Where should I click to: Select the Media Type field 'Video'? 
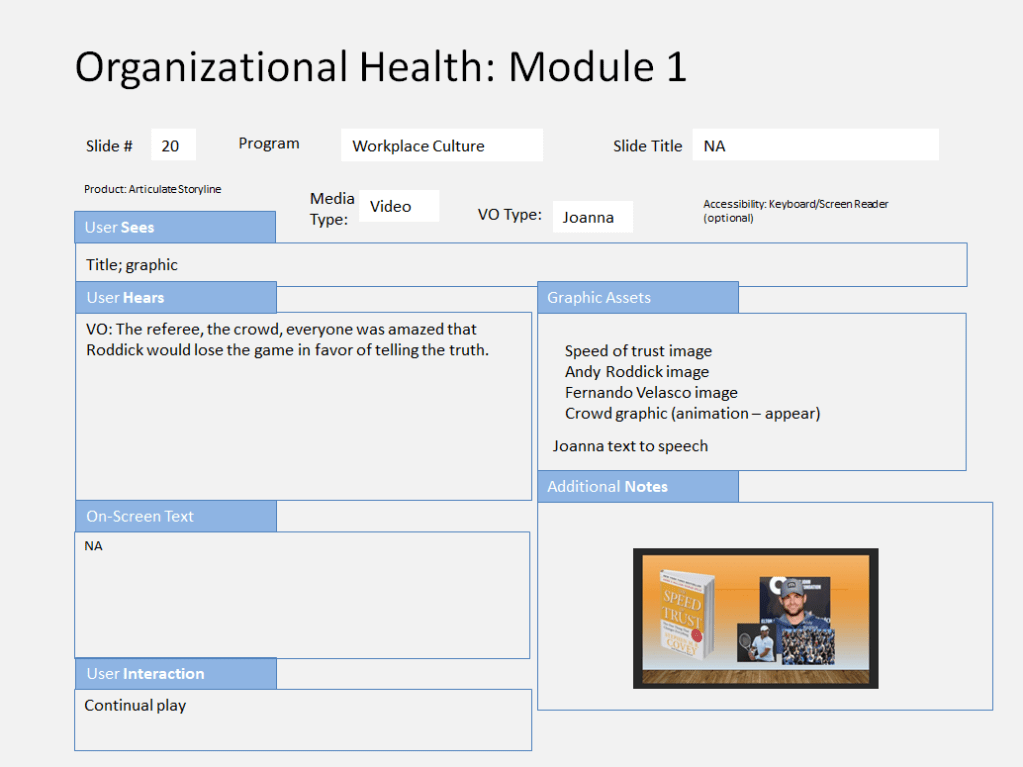point(398,206)
